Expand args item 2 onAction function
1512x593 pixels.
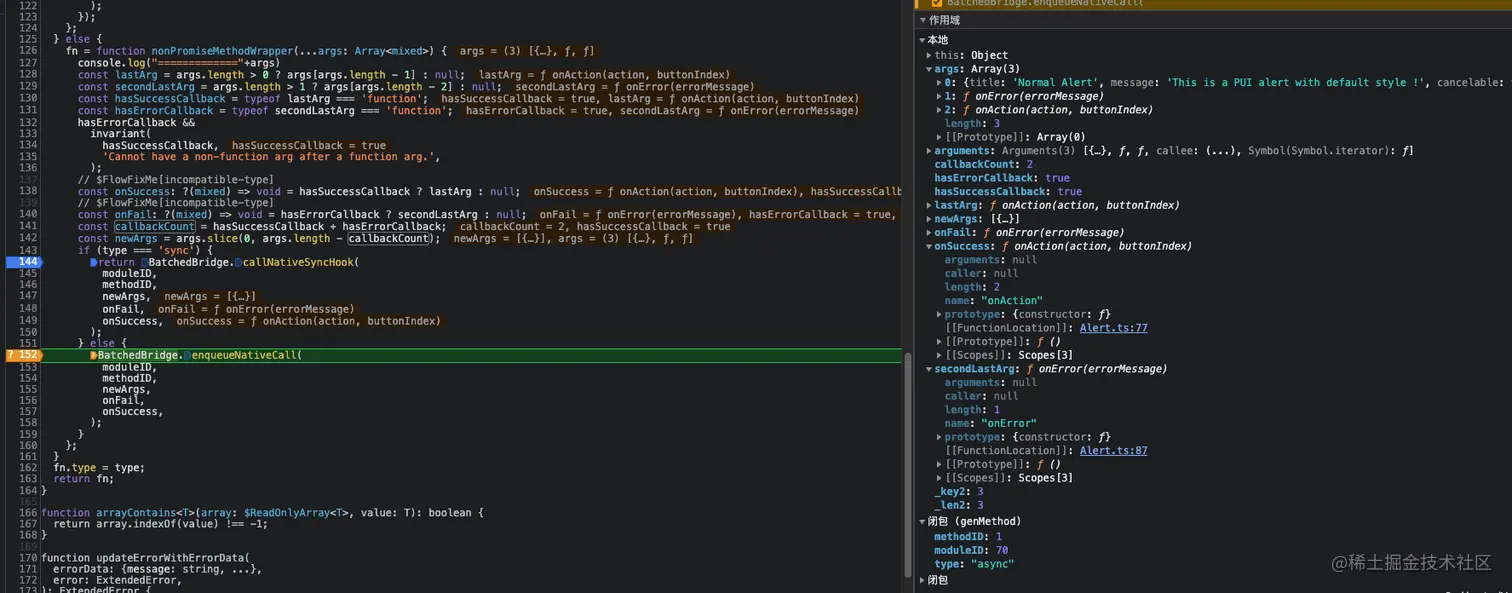(939, 110)
